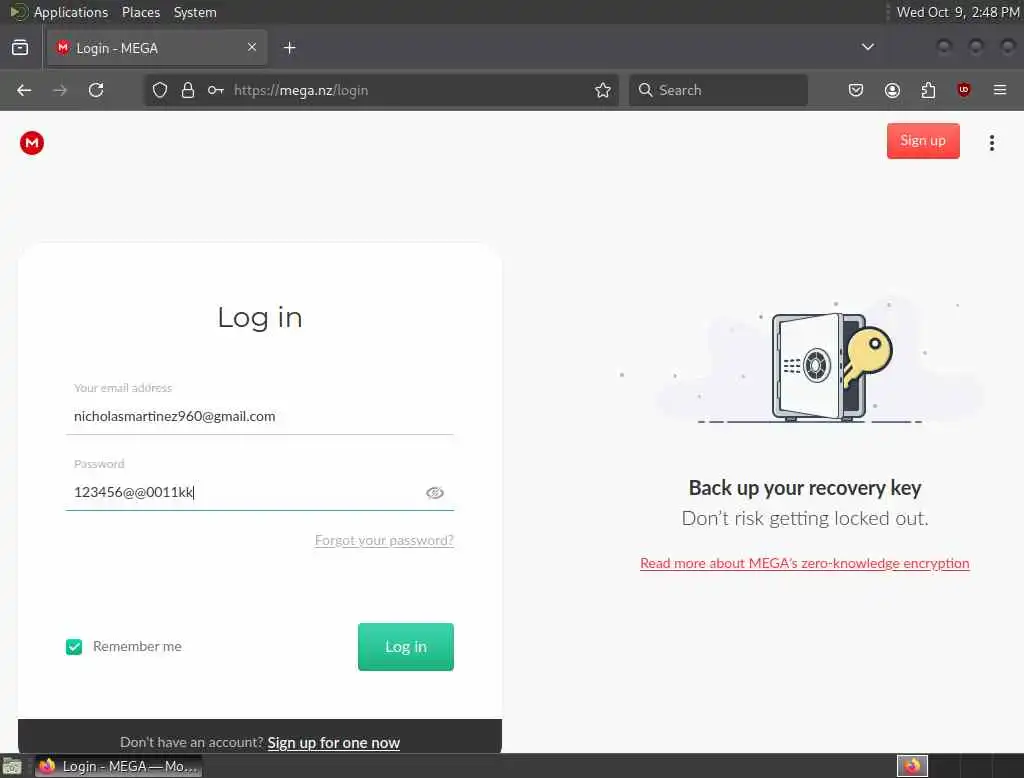Image resolution: width=1024 pixels, height=778 pixels.
Task: Open the extensions puzzle icon
Action: (928, 90)
